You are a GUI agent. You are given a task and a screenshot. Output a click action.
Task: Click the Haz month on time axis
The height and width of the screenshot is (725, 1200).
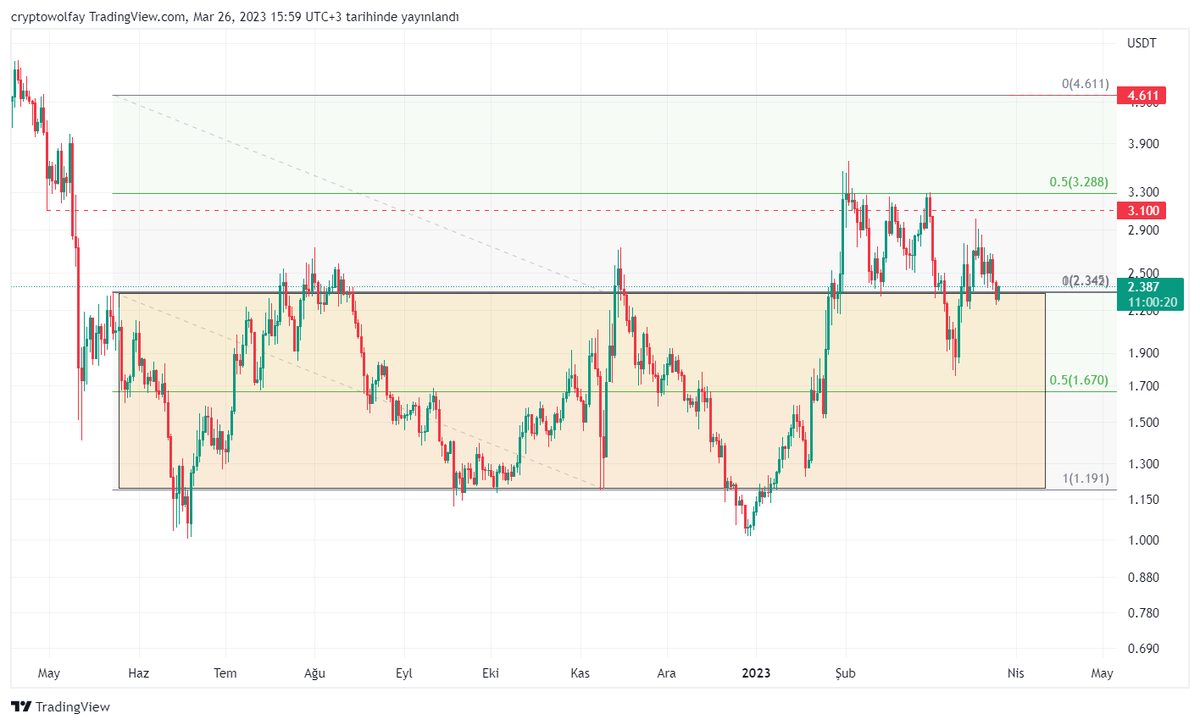tap(139, 673)
